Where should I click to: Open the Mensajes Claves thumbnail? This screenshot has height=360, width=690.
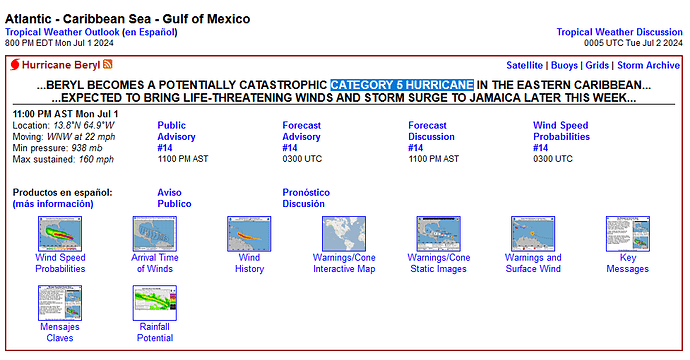(x=60, y=303)
